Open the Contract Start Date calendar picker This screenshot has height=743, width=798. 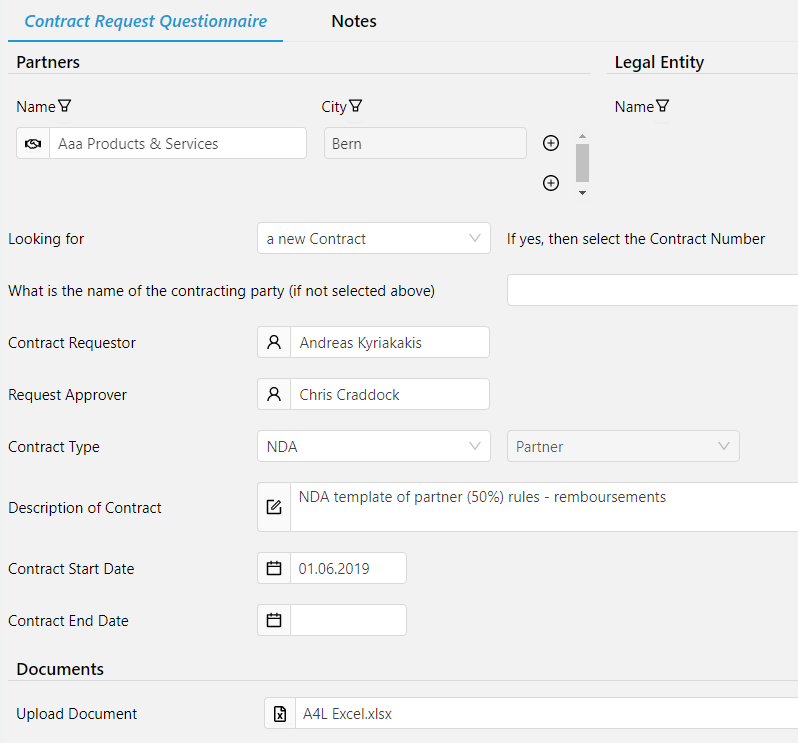pos(274,568)
